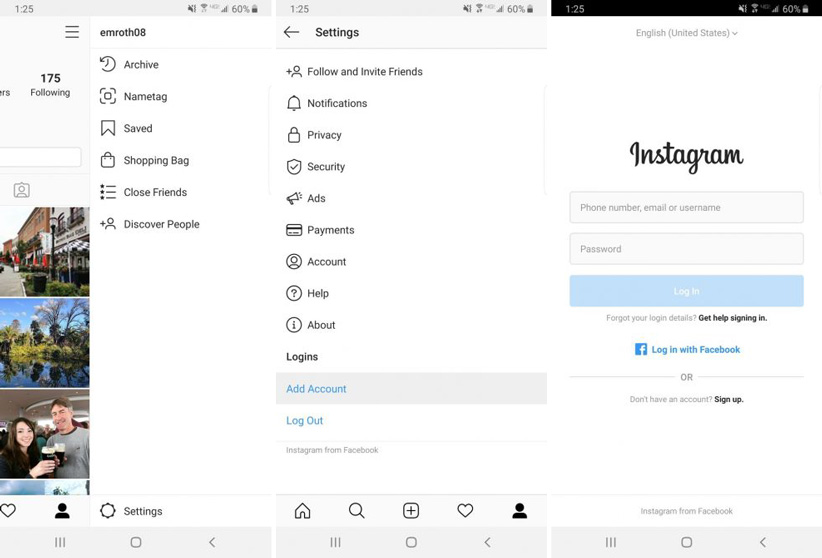View the 175 Following count
The height and width of the screenshot is (558, 822).
50,84
